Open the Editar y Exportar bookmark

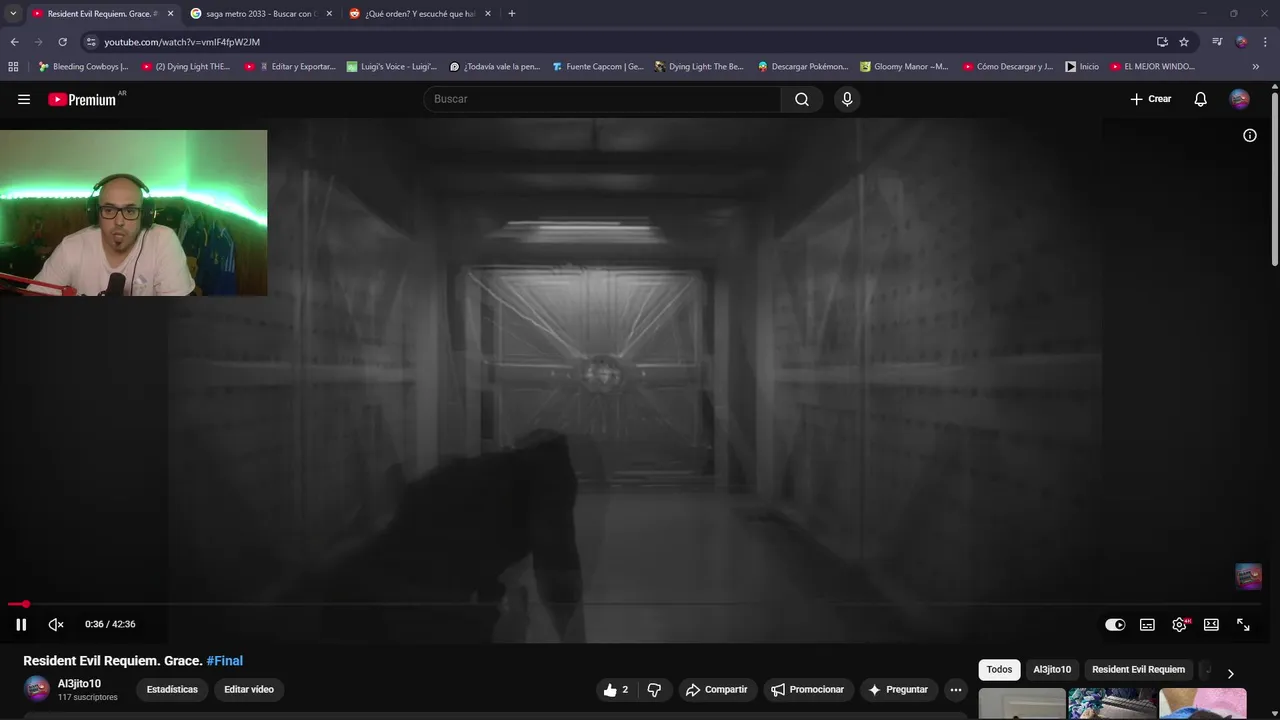click(290, 67)
